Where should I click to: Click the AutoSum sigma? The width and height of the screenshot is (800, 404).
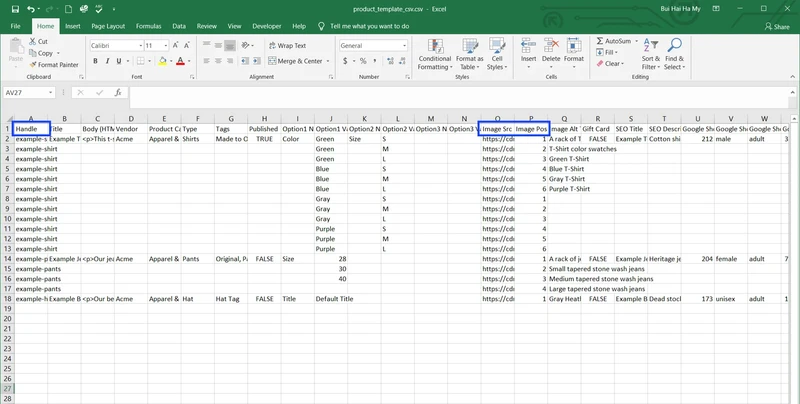click(600, 41)
